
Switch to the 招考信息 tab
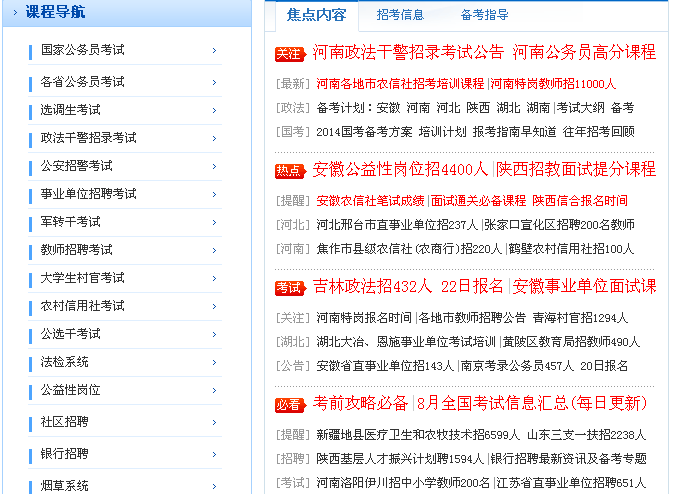[x=400, y=15]
